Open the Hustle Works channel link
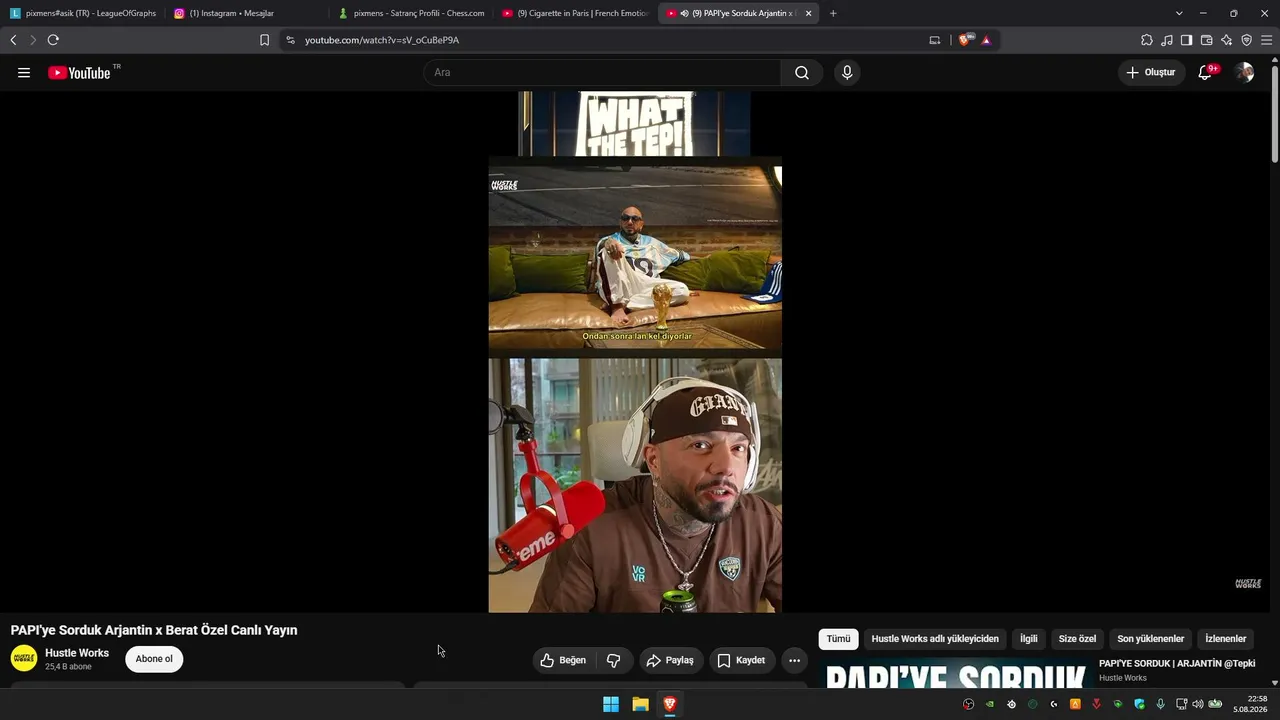 tap(77, 653)
